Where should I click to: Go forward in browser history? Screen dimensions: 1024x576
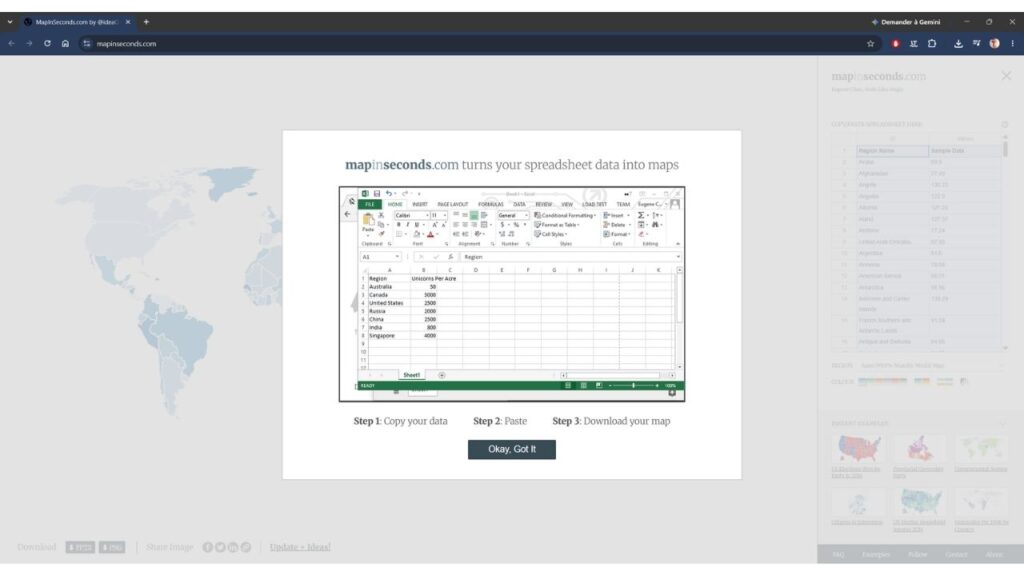(x=29, y=44)
